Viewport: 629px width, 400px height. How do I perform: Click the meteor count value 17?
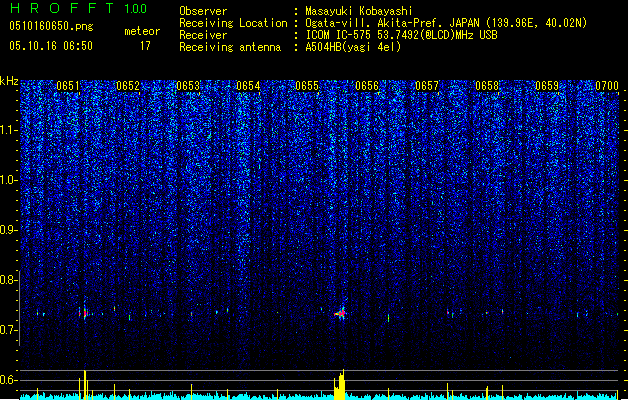pyautogui.click(x=145, y=46)
